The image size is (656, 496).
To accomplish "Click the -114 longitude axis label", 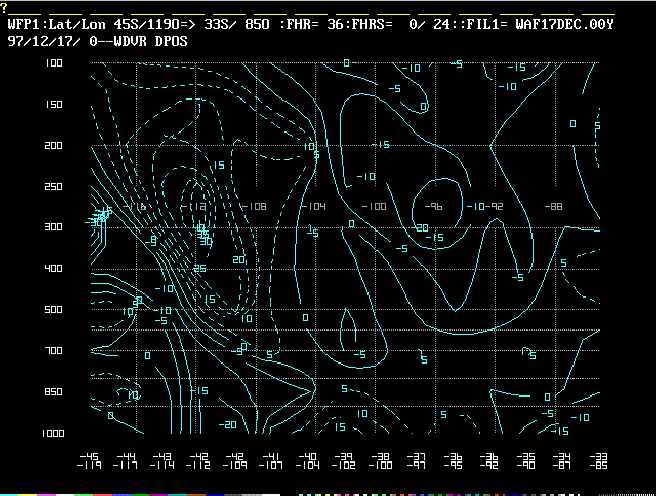I will (162, 465).
